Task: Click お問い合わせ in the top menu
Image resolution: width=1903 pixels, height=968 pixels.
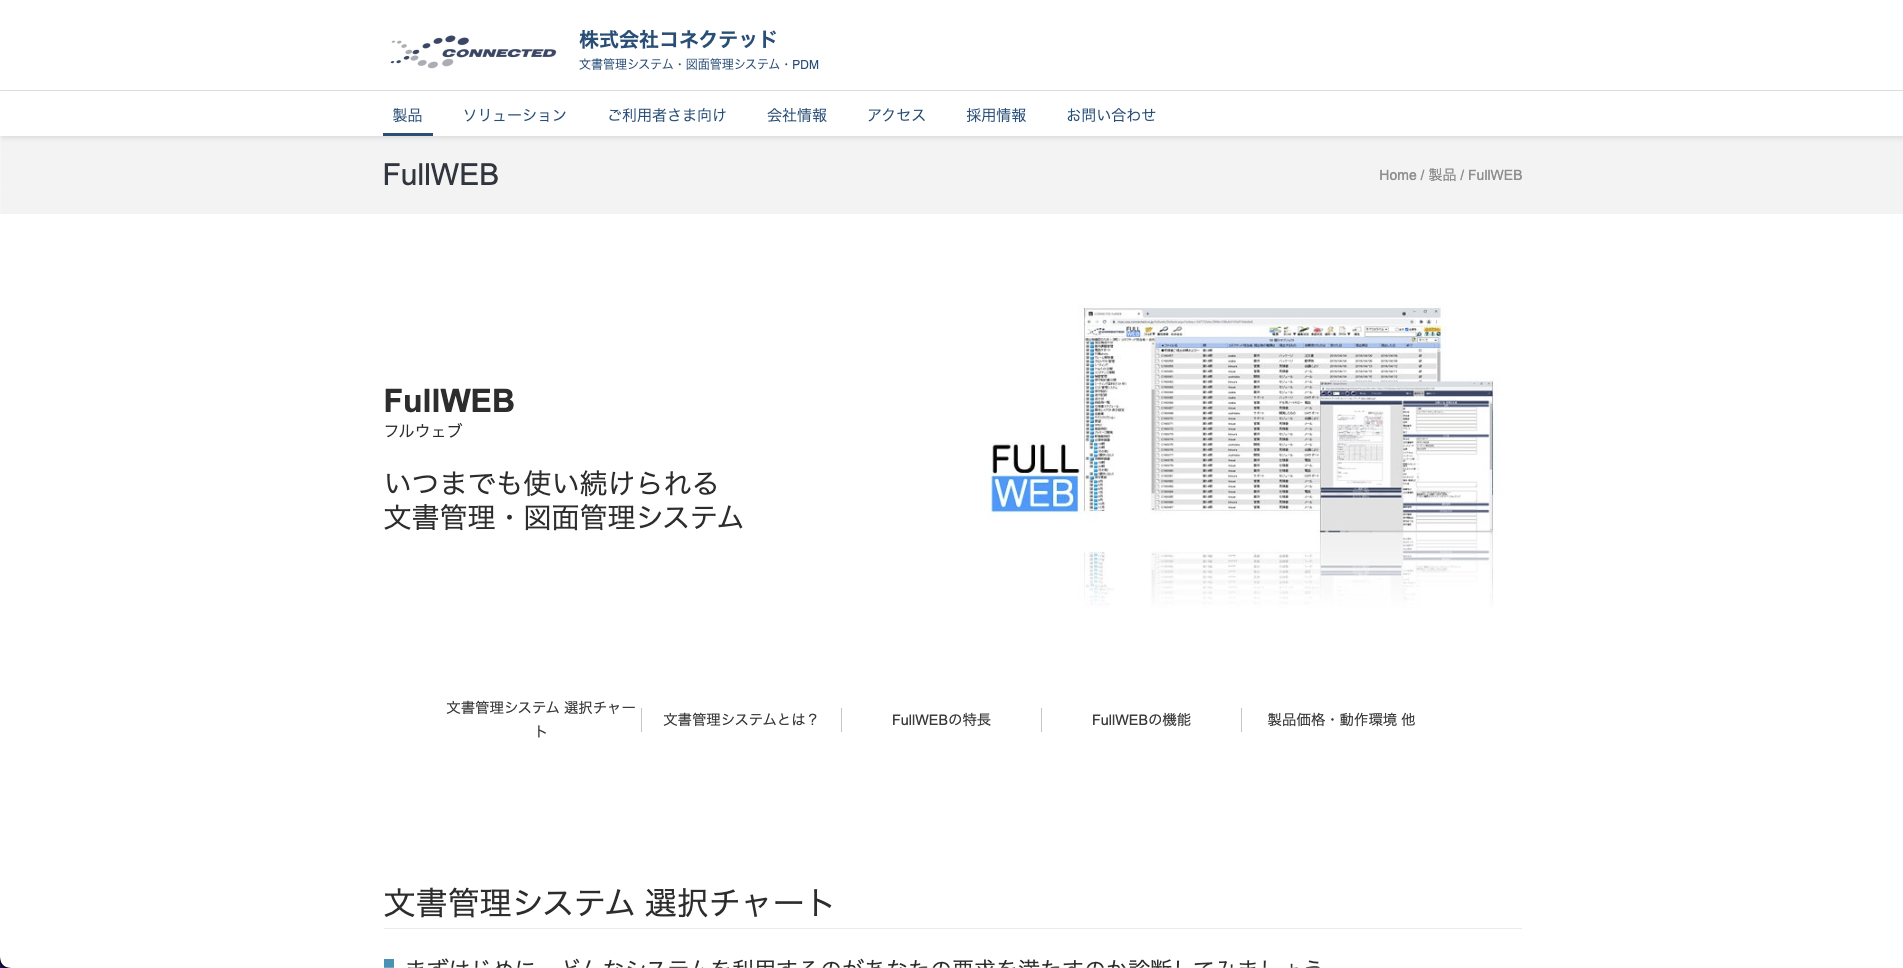Action: tap(1110, 115)
